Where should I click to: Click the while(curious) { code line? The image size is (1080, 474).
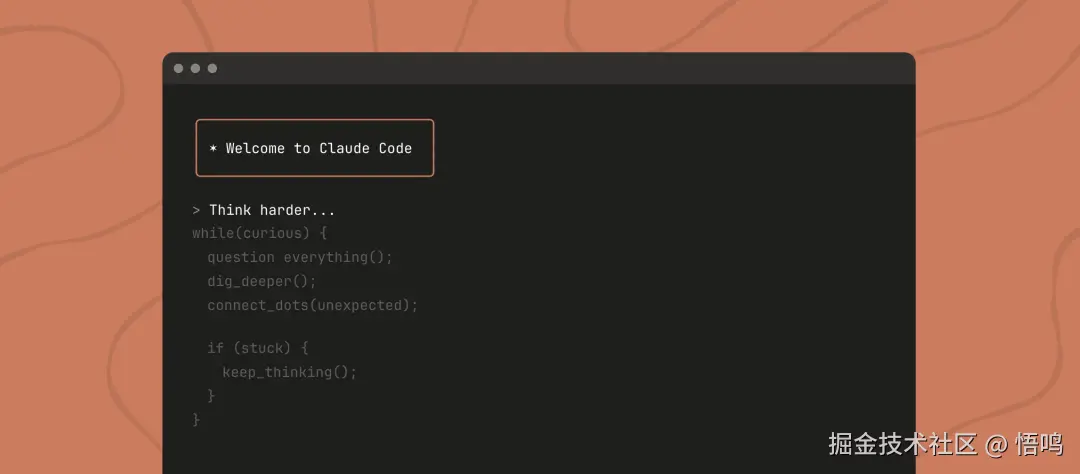coord(260,234)
